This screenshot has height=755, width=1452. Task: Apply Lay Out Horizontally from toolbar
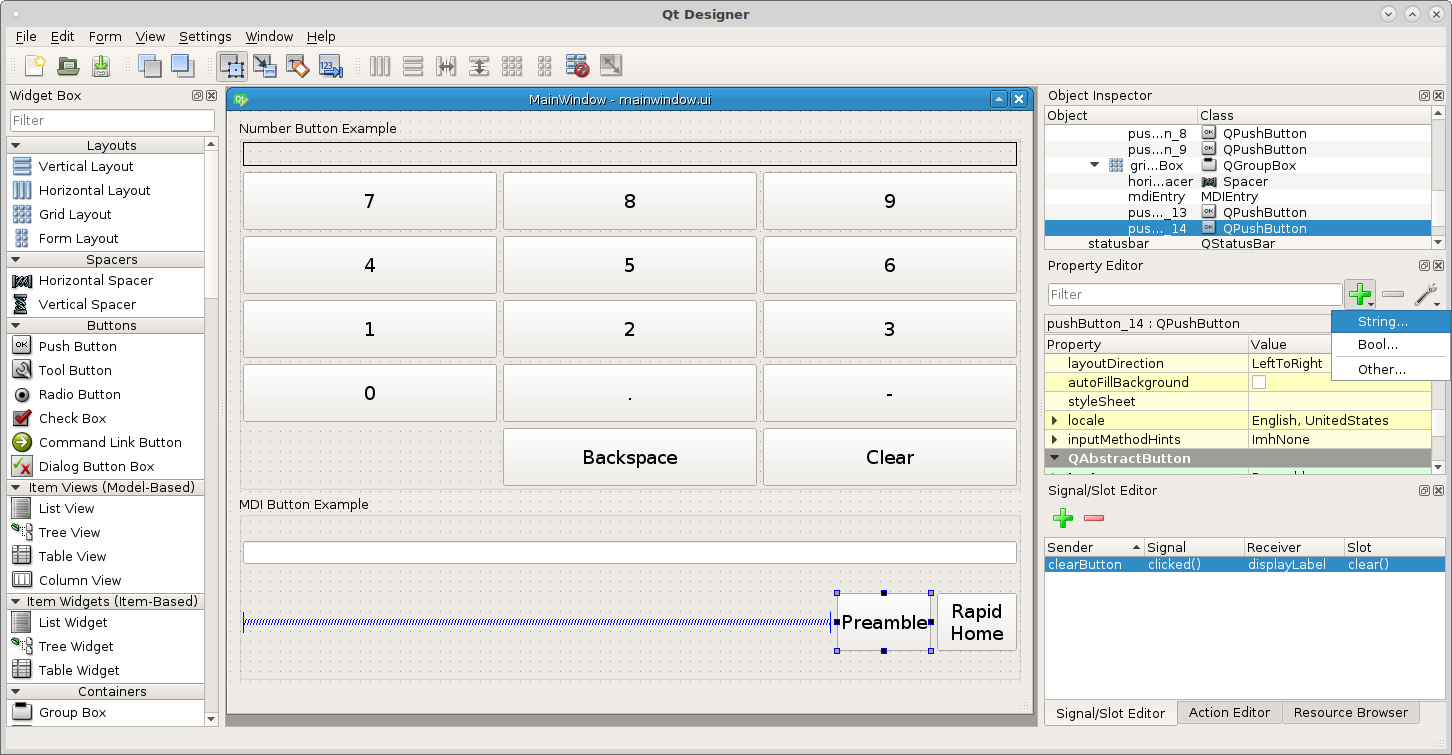point(380,66)
